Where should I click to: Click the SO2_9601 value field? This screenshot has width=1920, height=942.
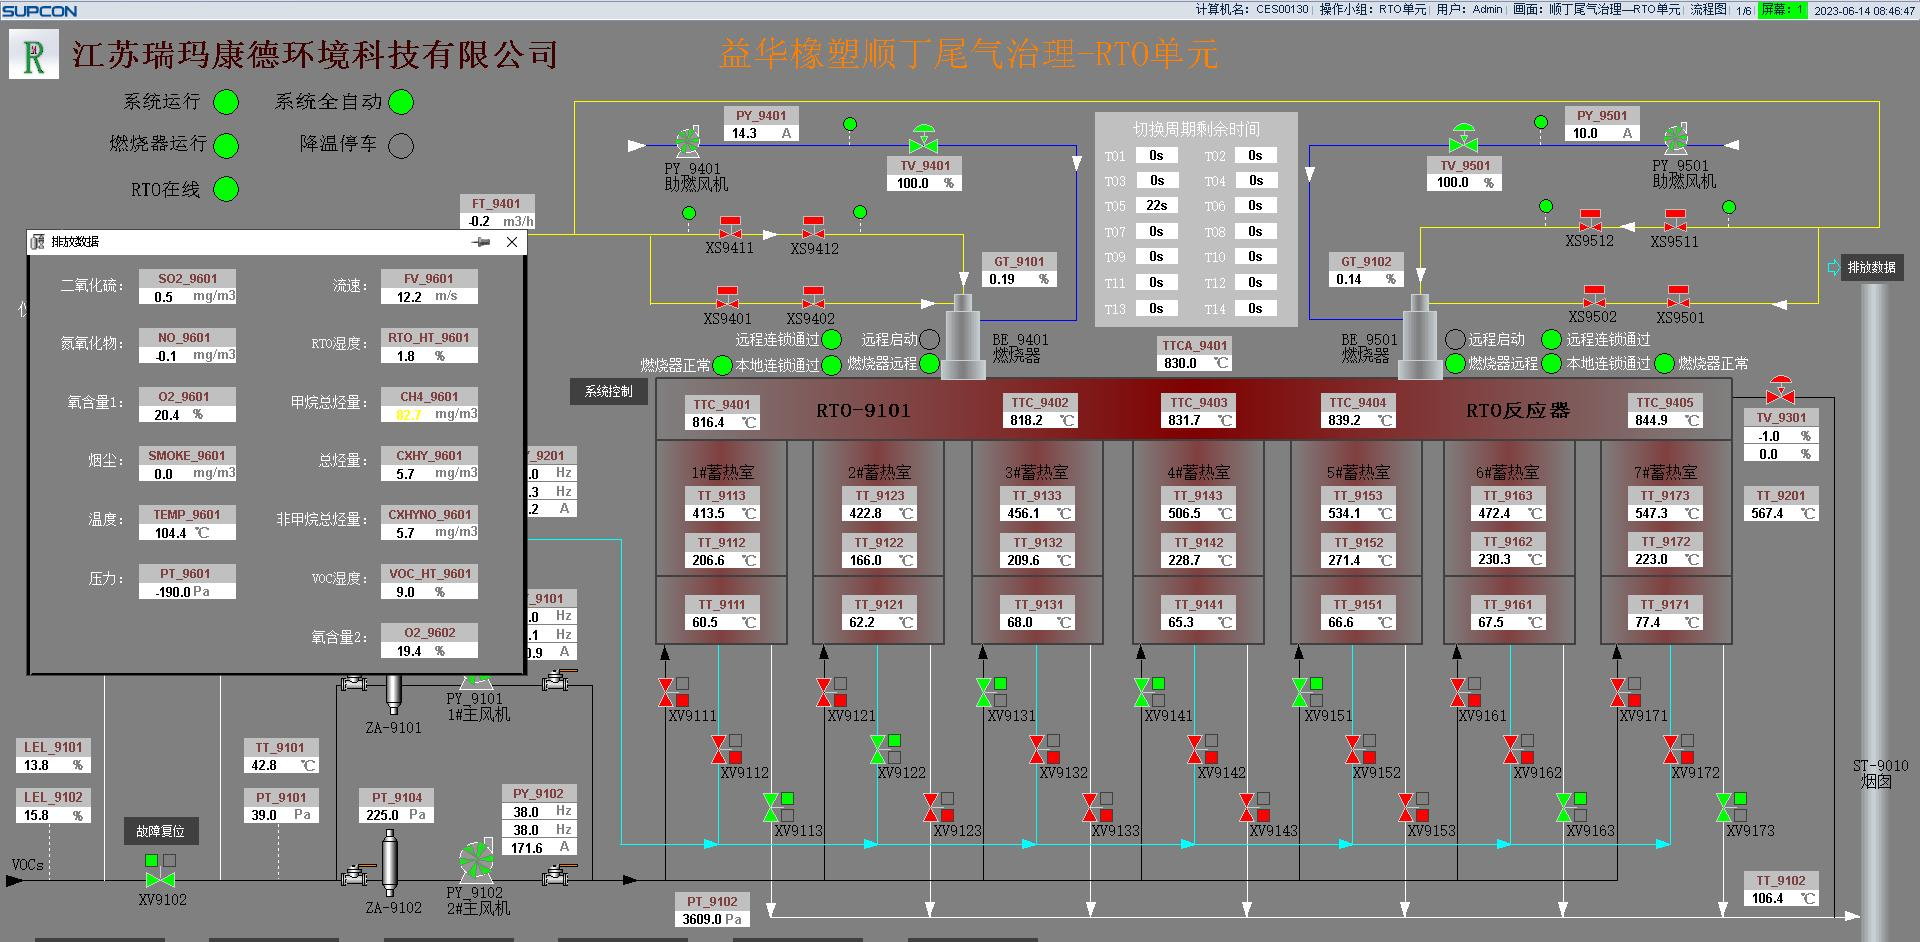pyautogui.click(x=188, y=297)
